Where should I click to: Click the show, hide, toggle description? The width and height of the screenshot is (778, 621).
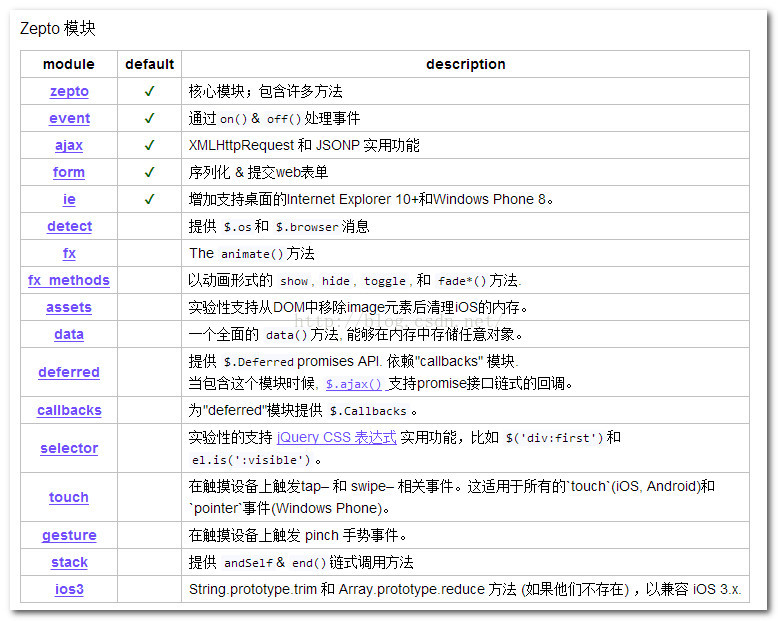point(355,280)
